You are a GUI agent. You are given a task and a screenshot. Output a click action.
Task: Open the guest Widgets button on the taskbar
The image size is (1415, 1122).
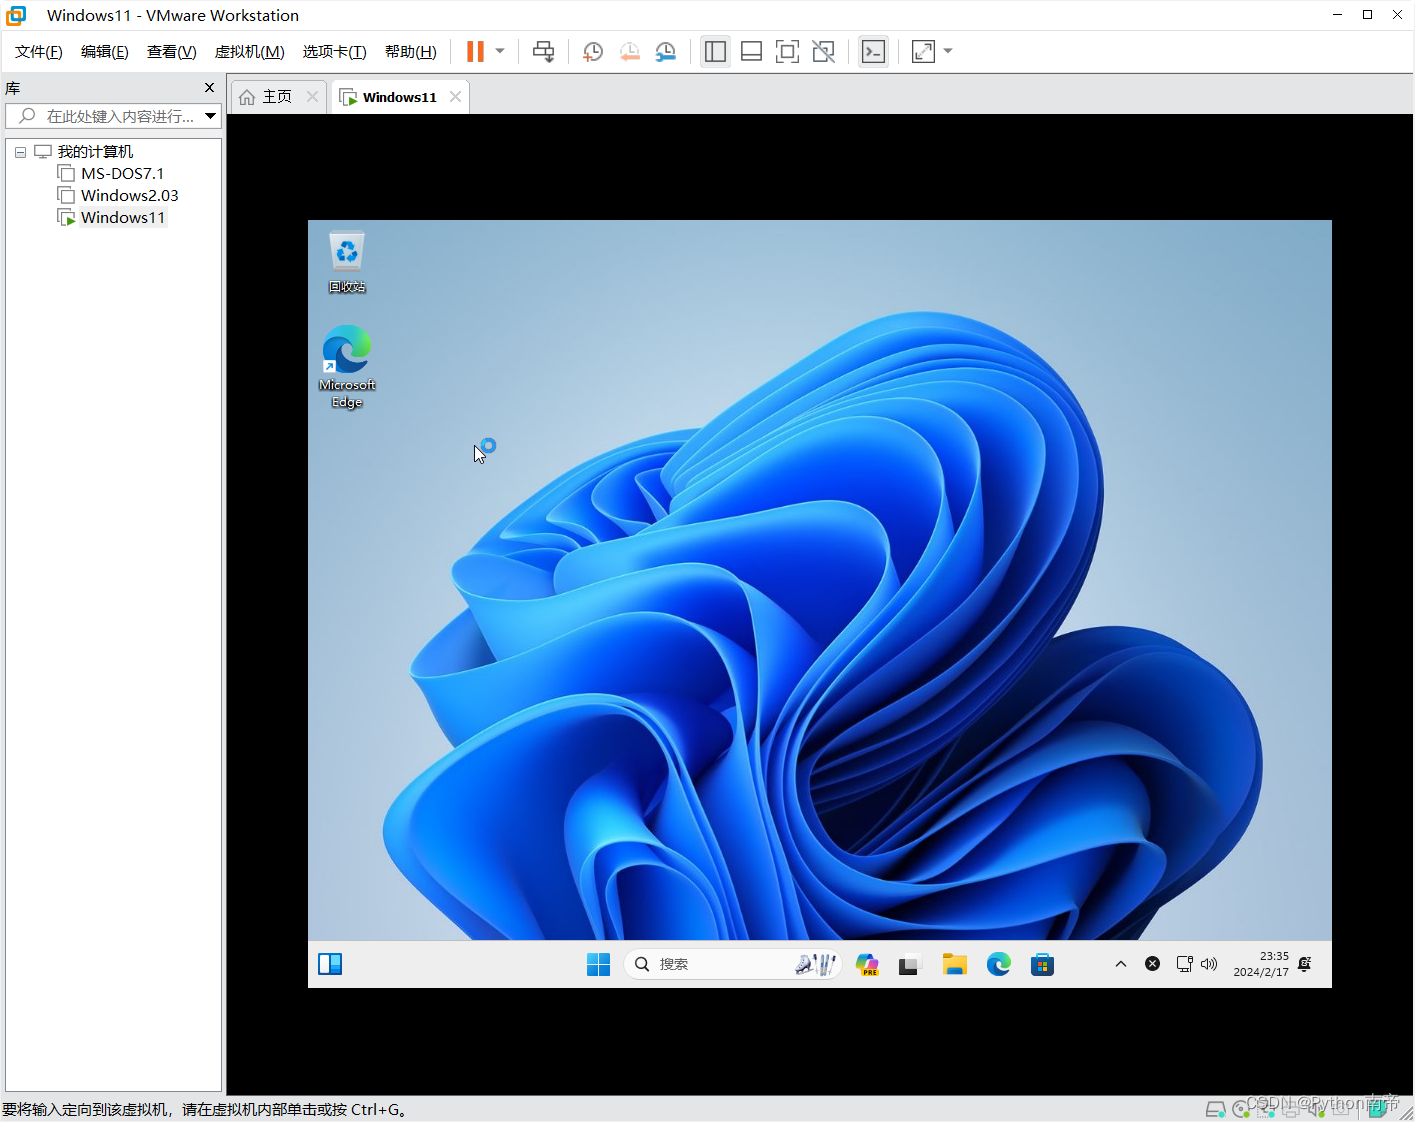330,964
